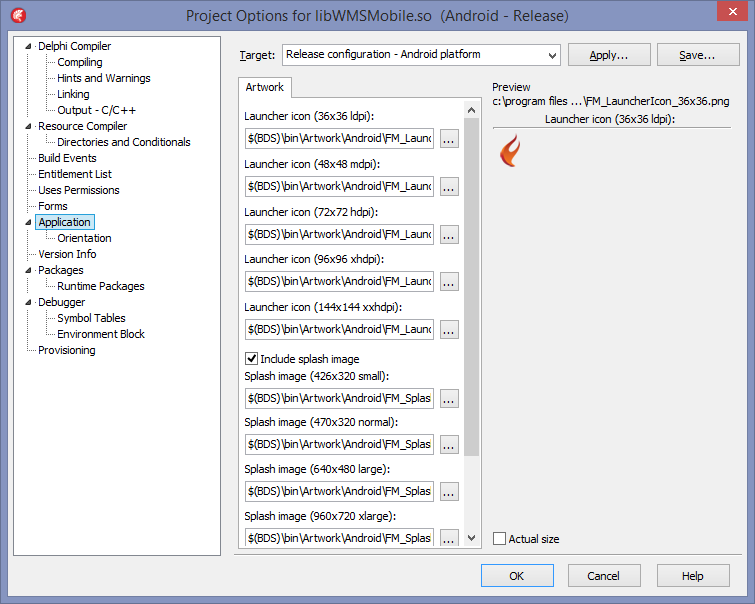Open Version Info options page
The image size is (755, 604).
(x=67, y=254)
